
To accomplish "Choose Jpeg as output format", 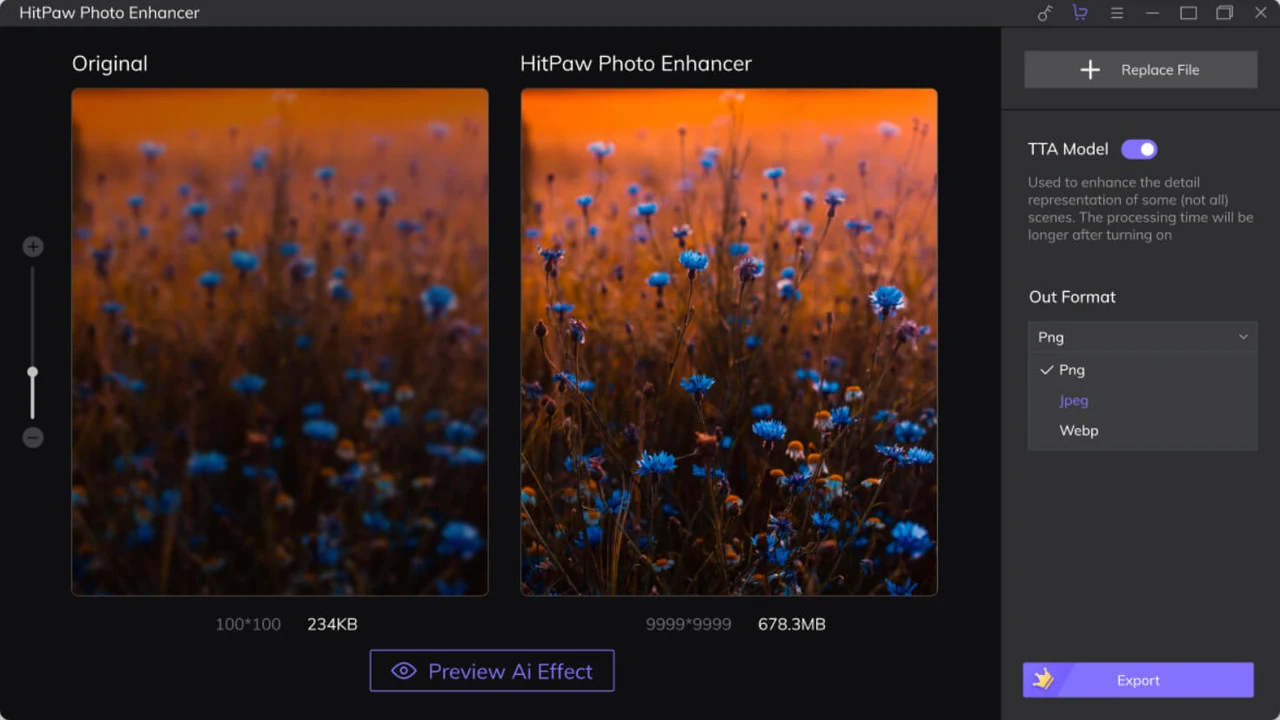I will (x=1142, y=400).
